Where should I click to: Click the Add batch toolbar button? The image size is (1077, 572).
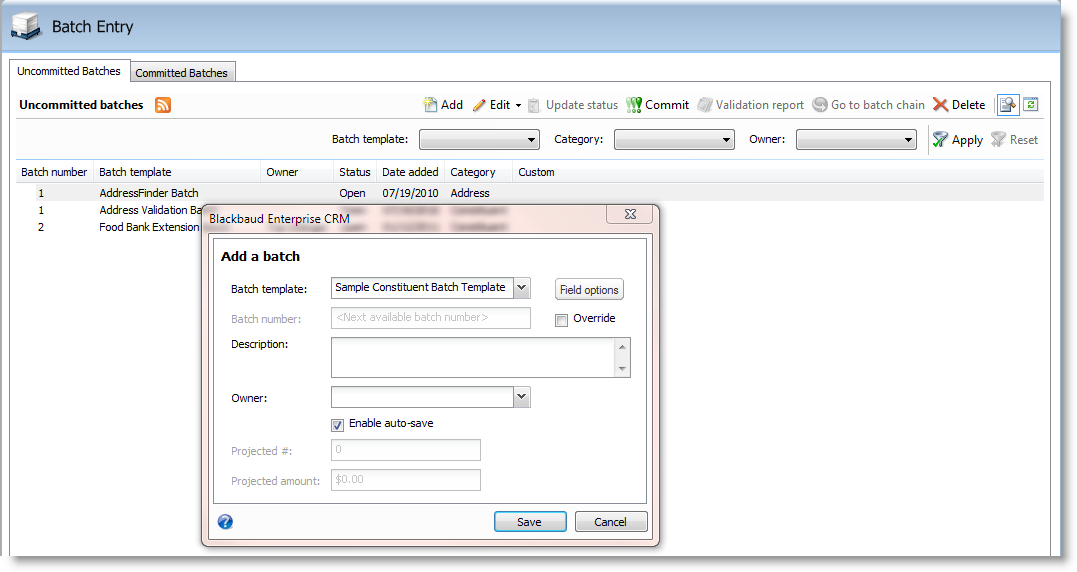tap(443, 105)
